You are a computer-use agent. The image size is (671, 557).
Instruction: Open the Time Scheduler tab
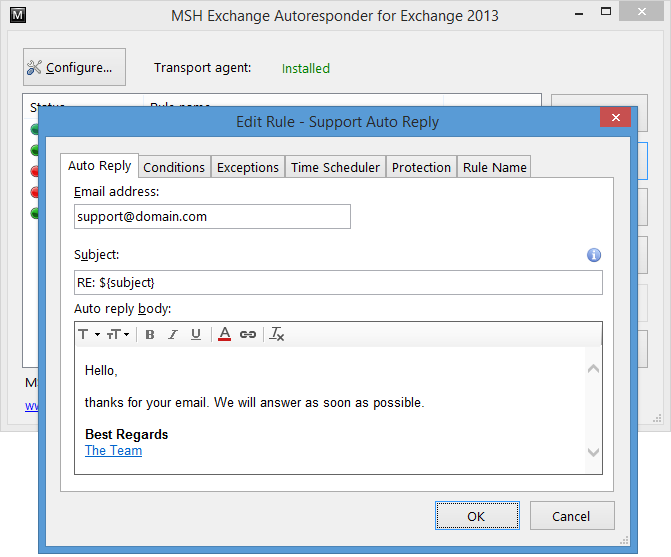[335, 167]
